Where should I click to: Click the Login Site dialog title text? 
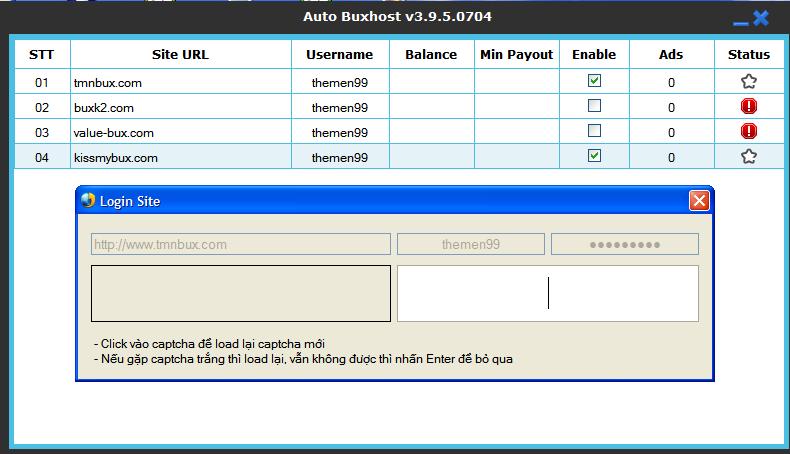tap(129, 201)
